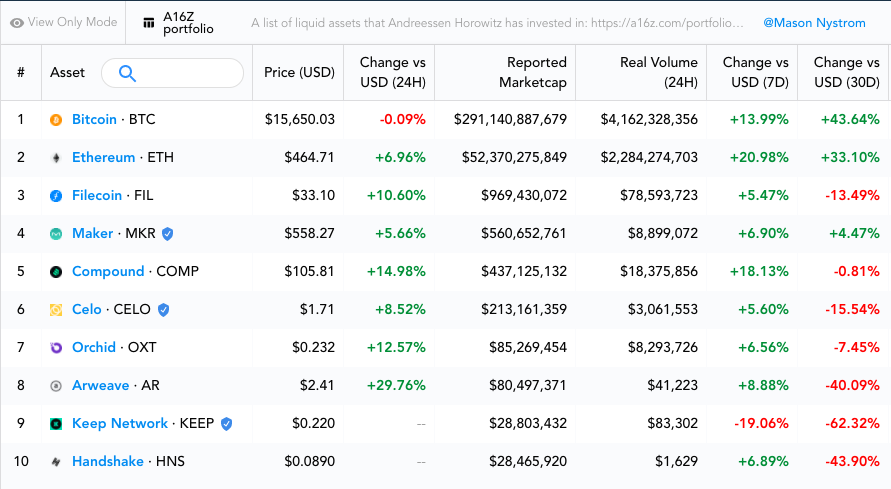Click Handshake price $0.0890

309,461
